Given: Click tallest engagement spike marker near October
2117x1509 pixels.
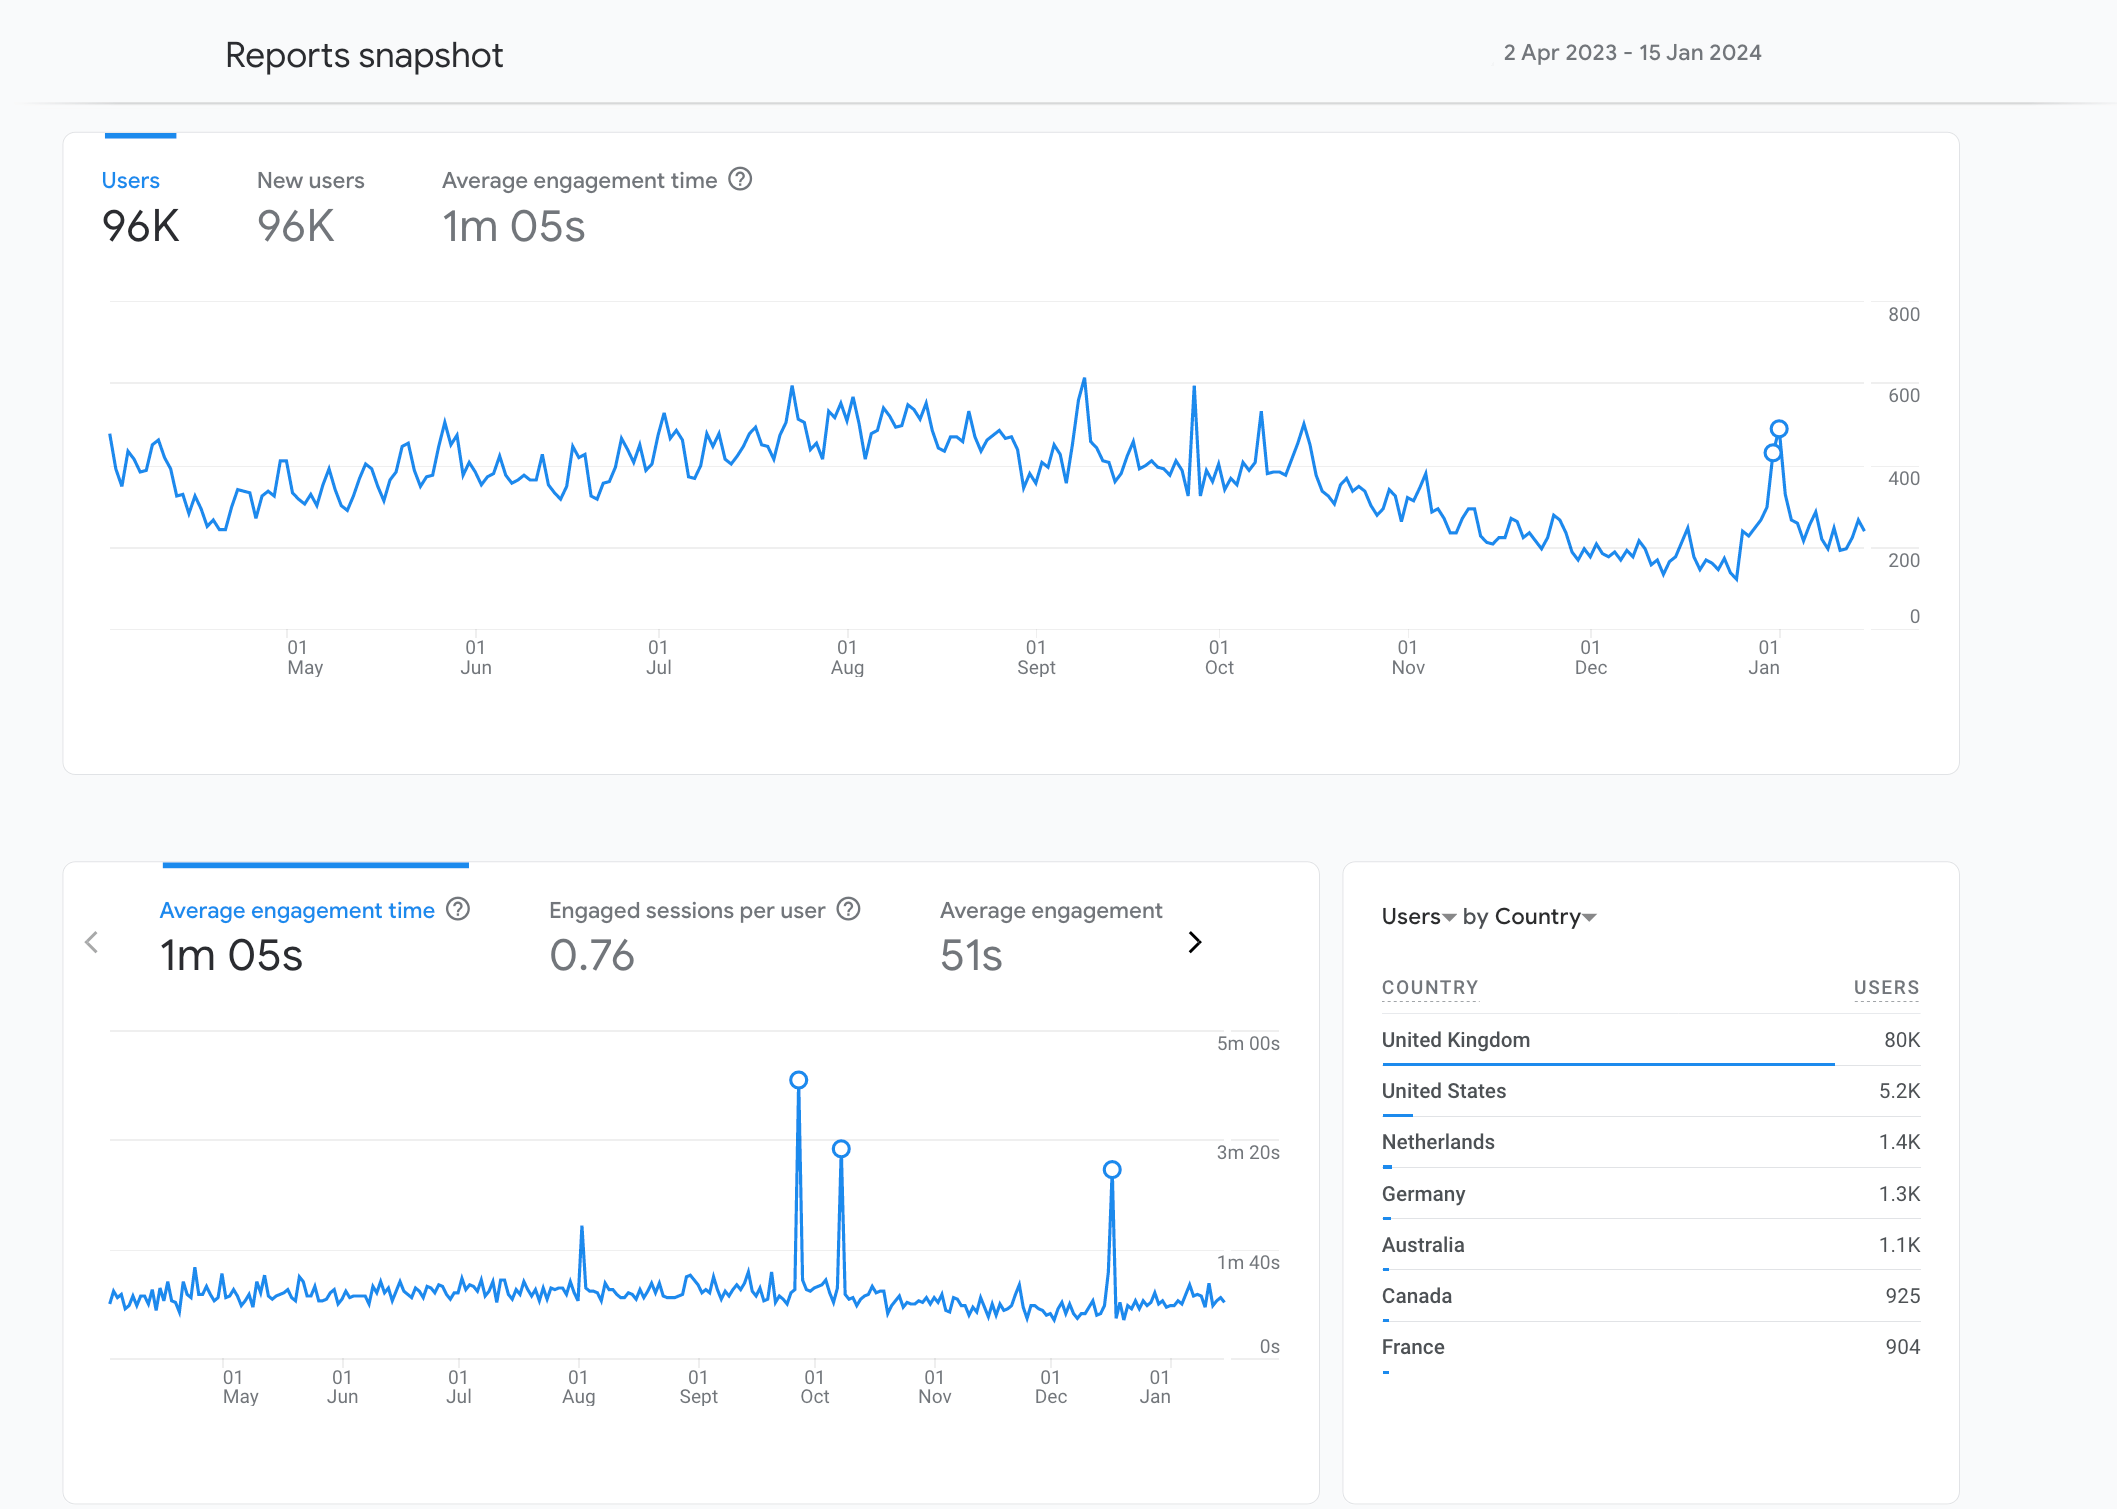Looking at the screenshot, I should pyautogui.click(x=798, y=1080).
